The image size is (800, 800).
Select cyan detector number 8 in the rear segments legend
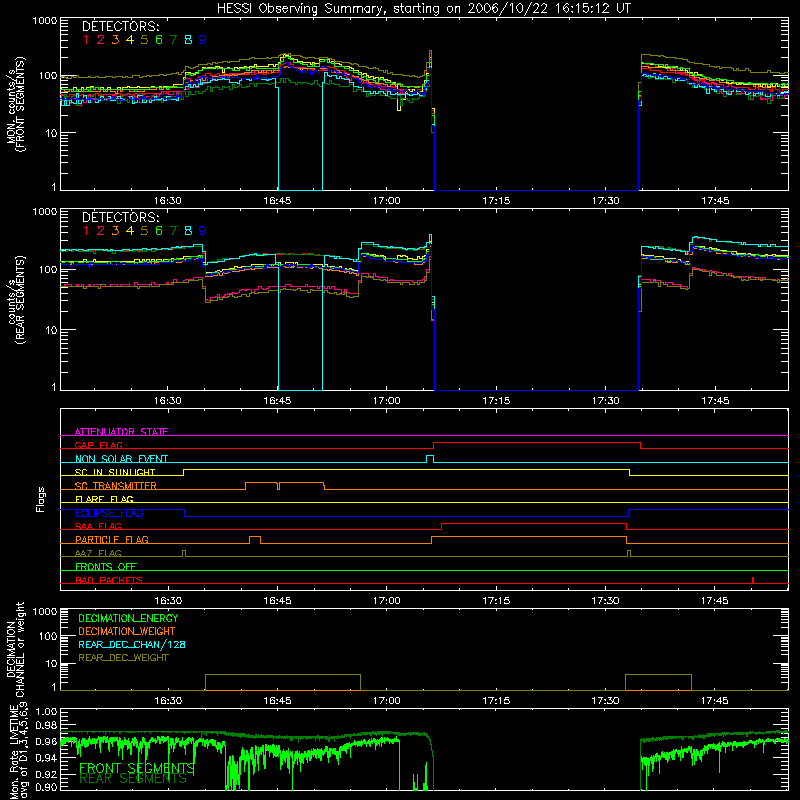[x=188, y=231]
